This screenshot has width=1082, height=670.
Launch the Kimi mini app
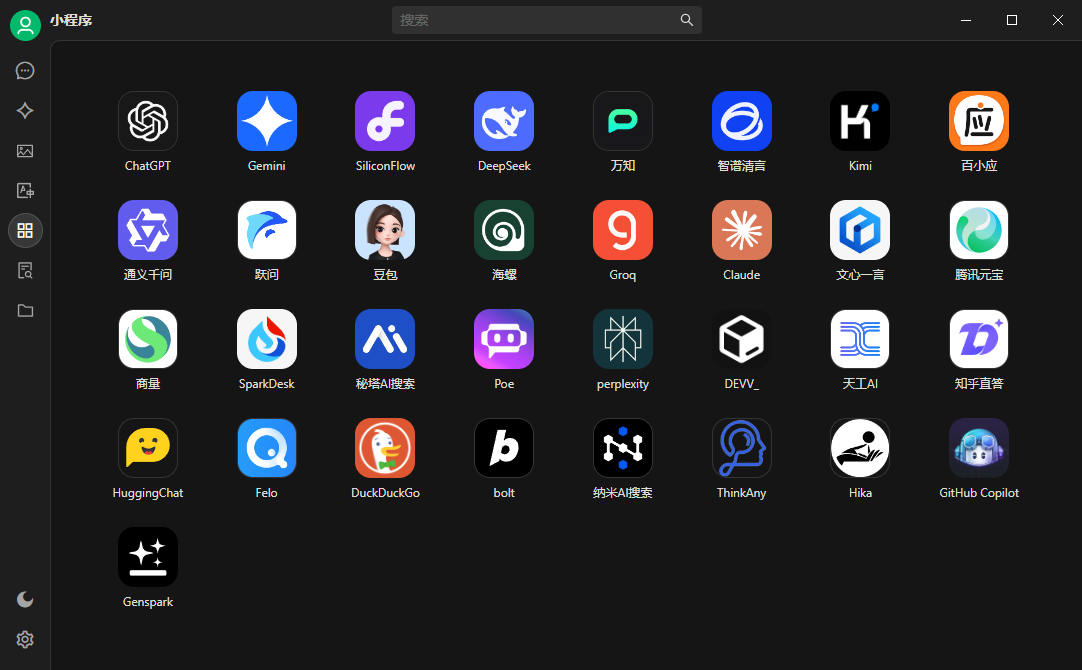tap(860, 121)
